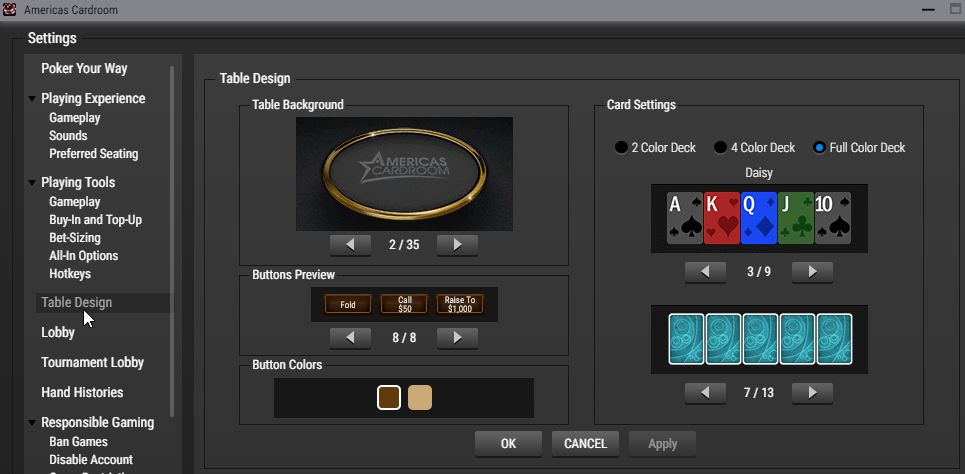Confirm settings with OK button
This screenshot has width=965, height=474.
point(508,444)
